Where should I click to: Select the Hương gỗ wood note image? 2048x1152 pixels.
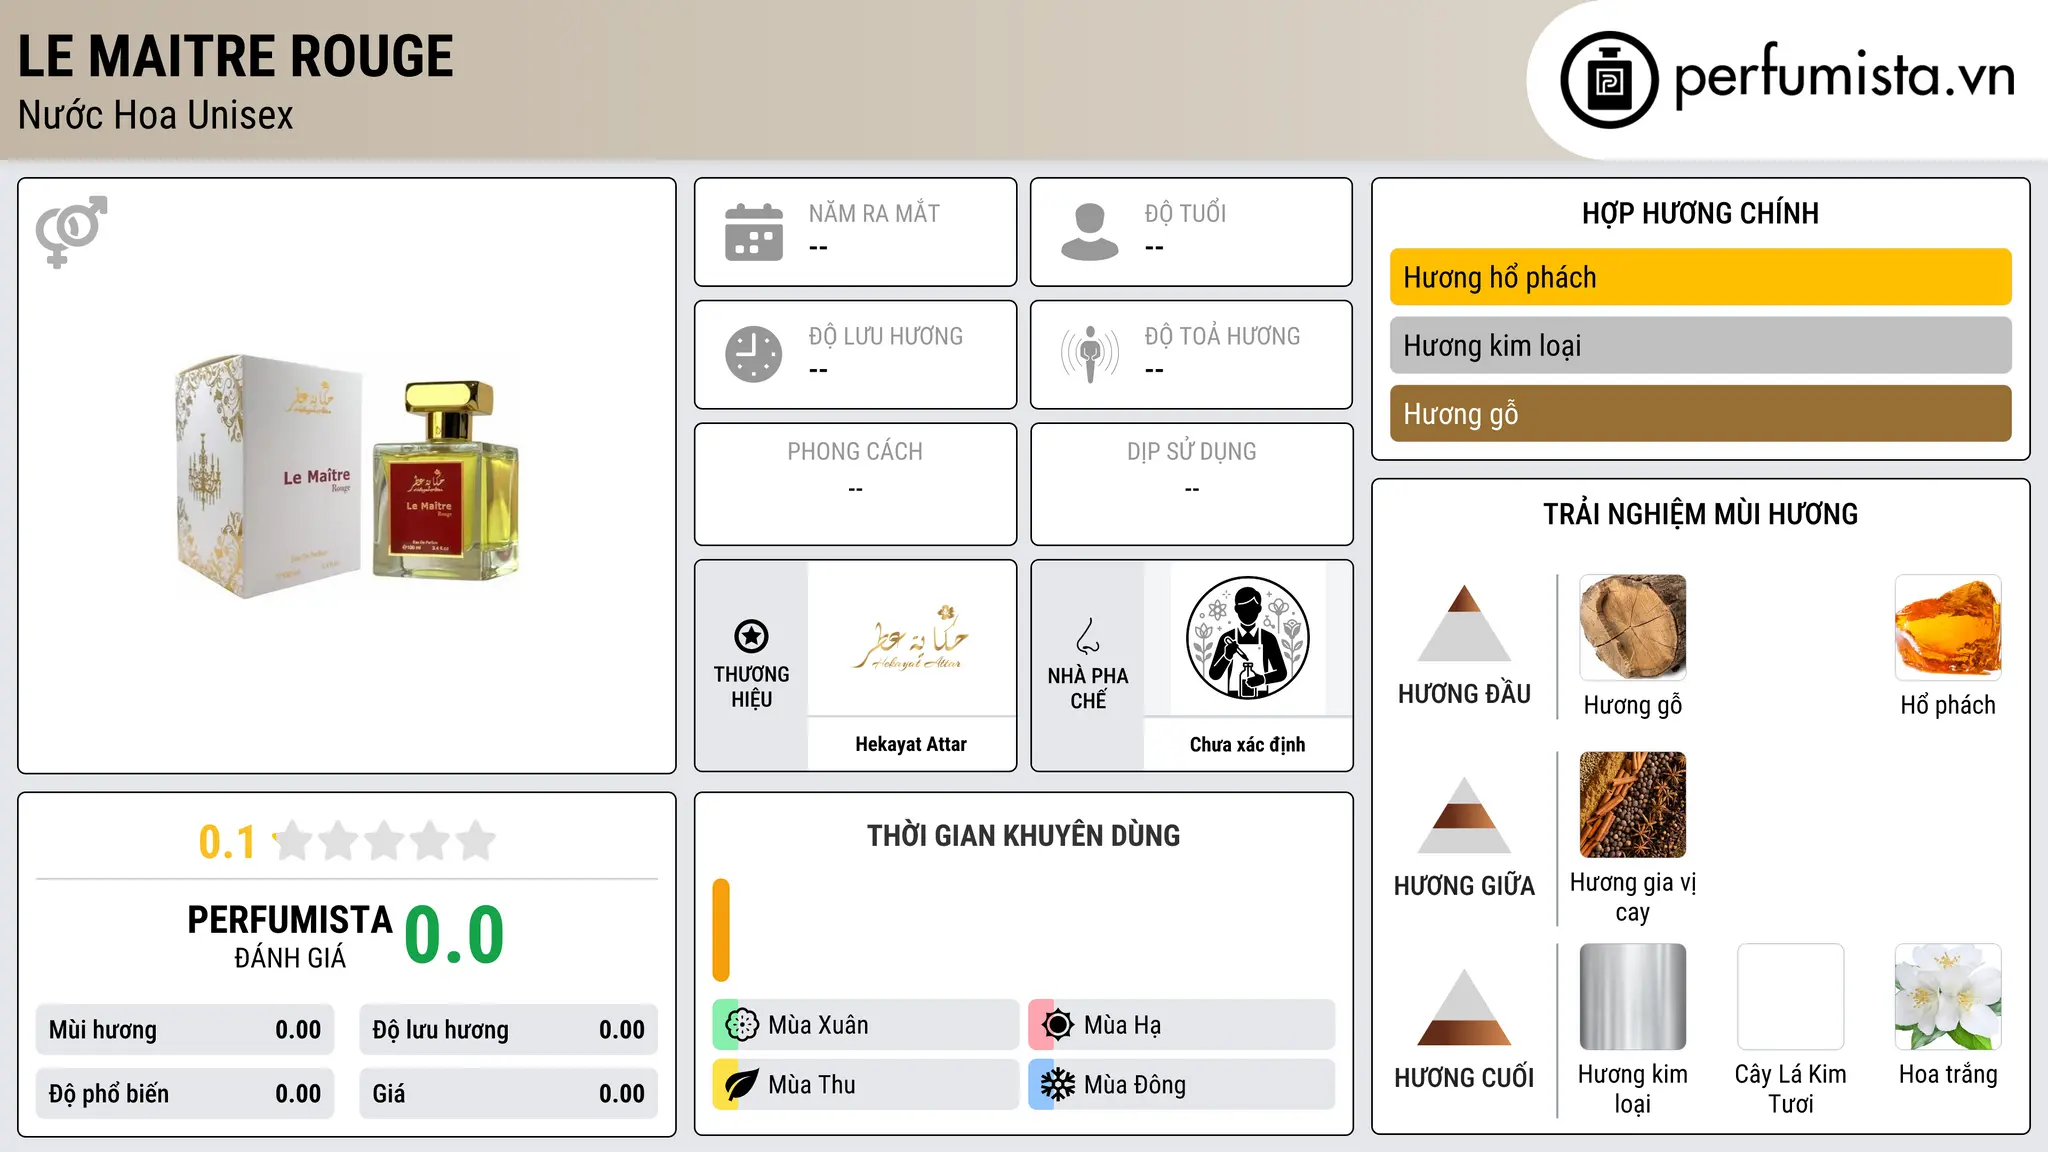click(x=1632, y=627)
